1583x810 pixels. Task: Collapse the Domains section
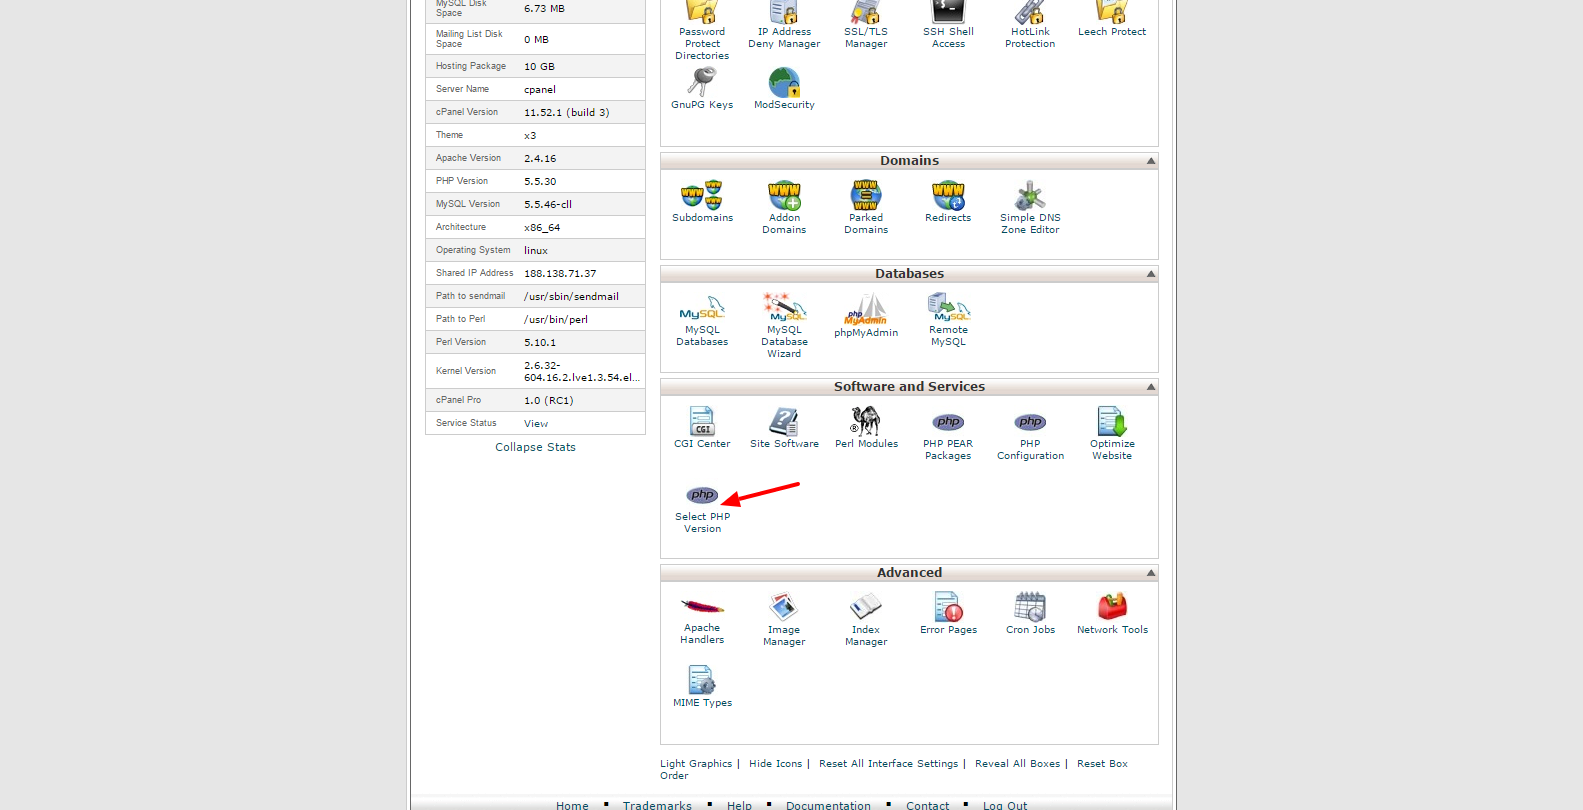tap(1151, 161)
